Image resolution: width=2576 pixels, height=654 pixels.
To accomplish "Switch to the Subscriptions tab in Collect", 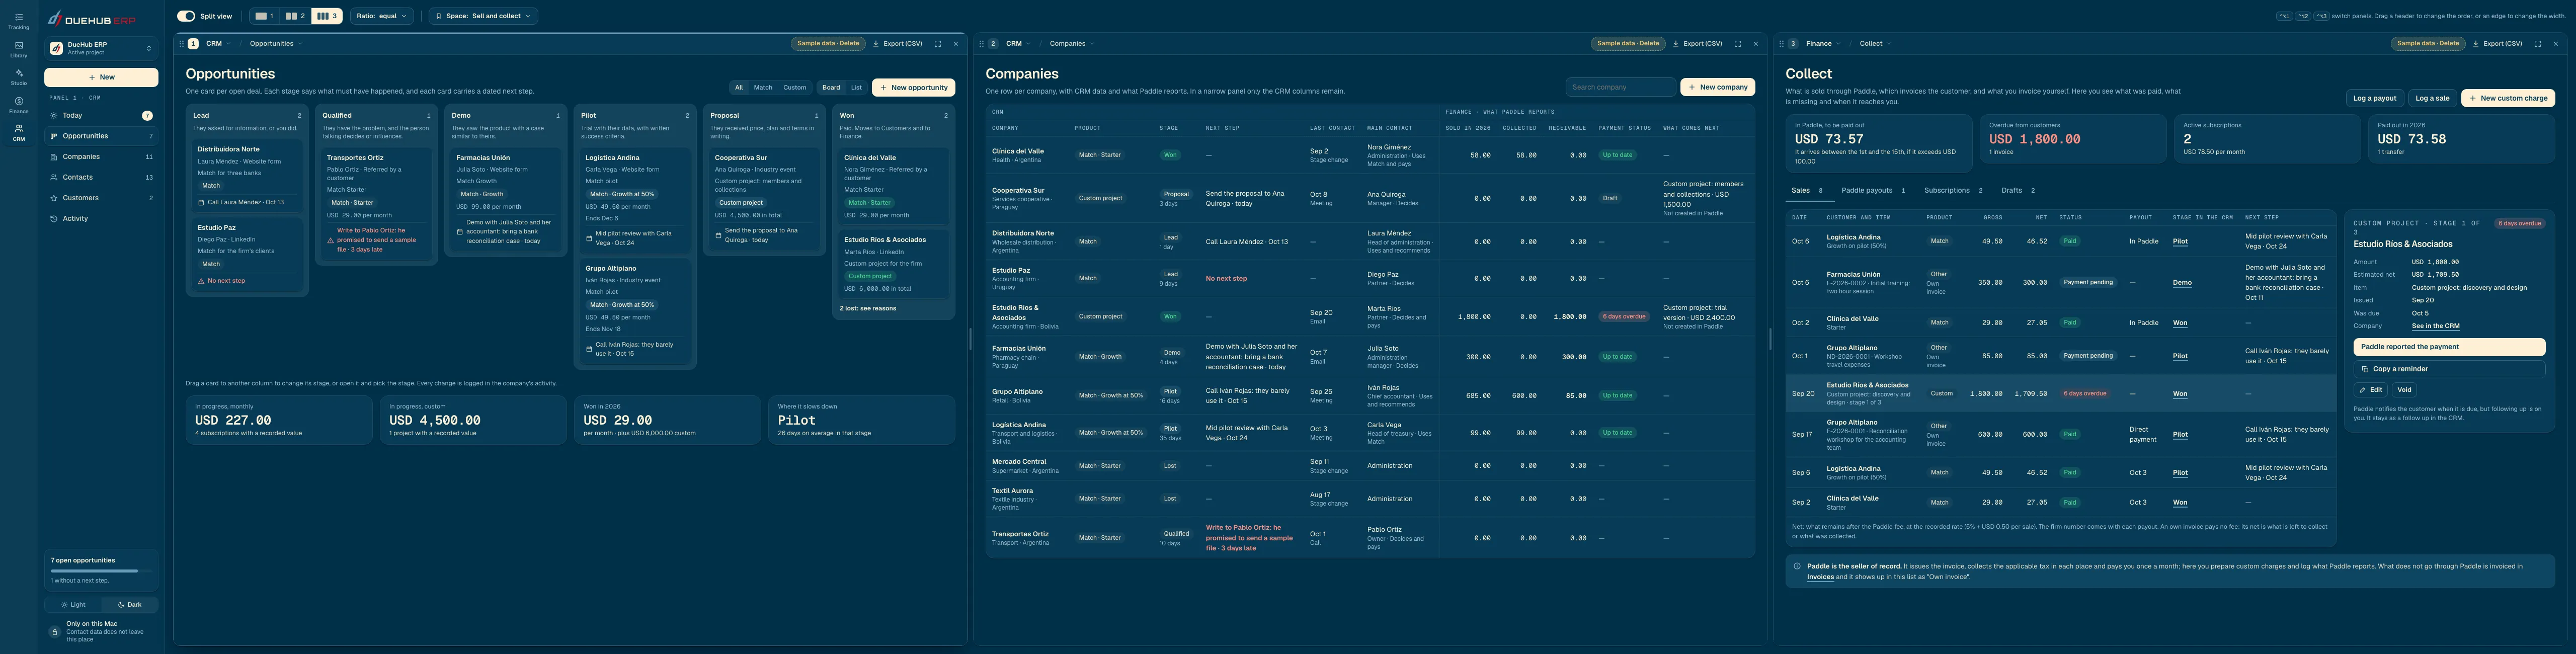I will [1953, 190].
